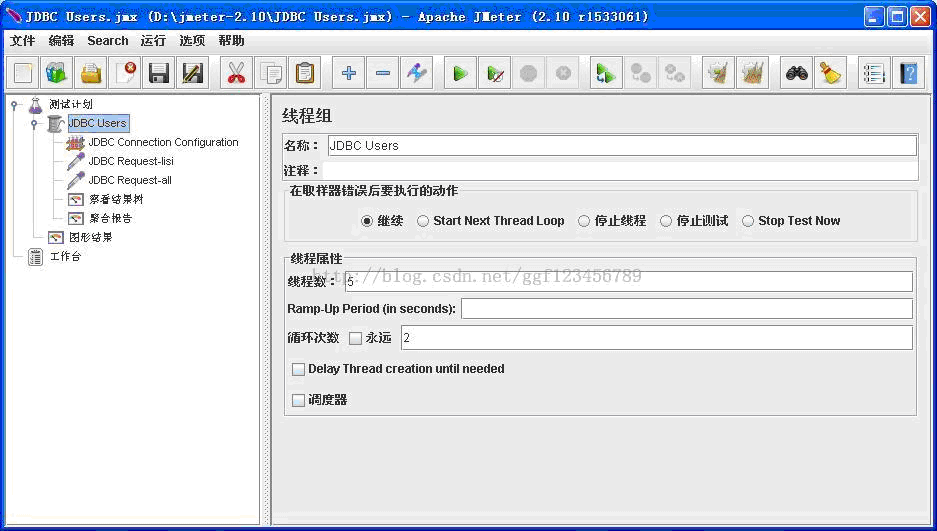The image size is (937, 531).
Task: Click the 注释 comment field
Action: tap(620, 171)
